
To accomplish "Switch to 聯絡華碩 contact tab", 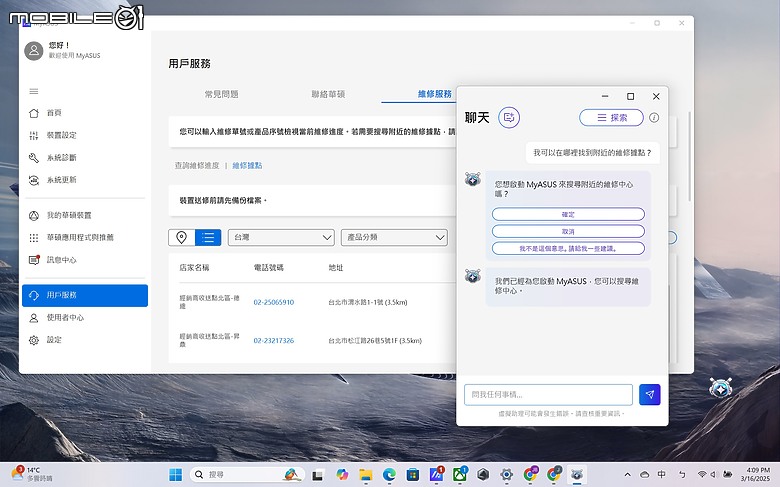I will tap(328, 94).
